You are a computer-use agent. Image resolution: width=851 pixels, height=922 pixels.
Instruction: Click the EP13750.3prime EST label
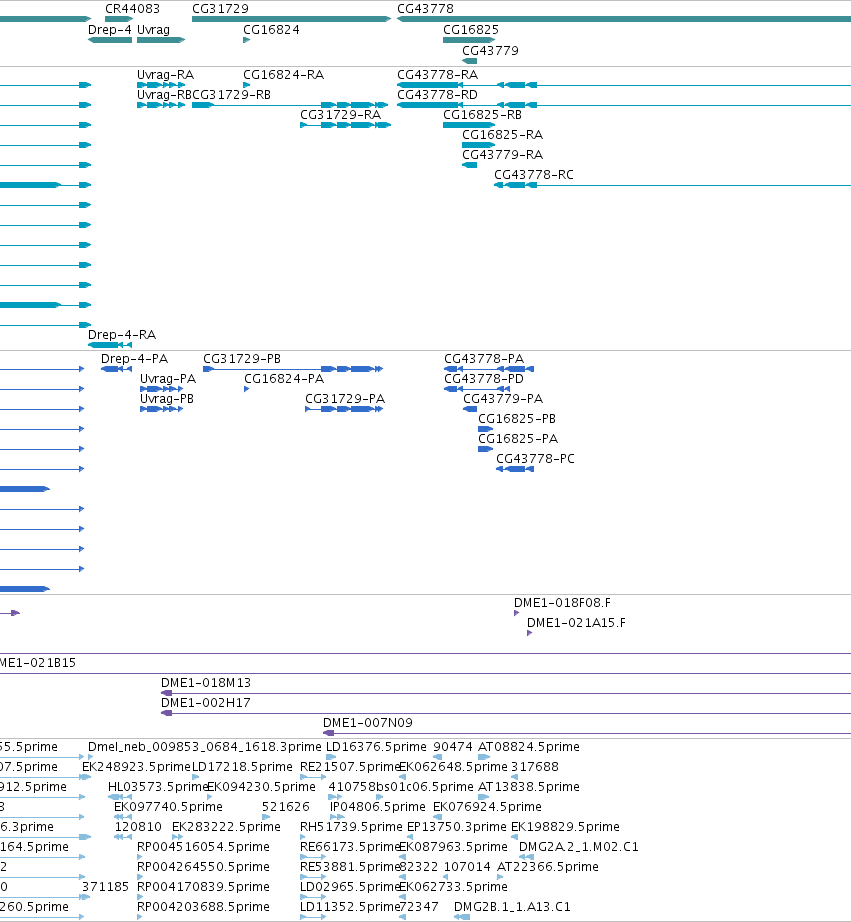pyautogui.click(x=457, y=827)
